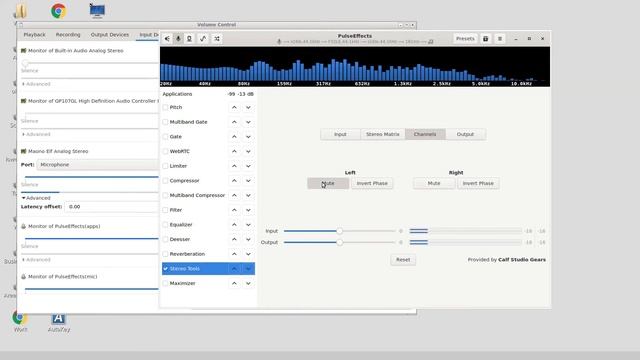Screen dimensions: 640x360
Task: Reset Stereo Tools settings
Action: pos(403,260)
